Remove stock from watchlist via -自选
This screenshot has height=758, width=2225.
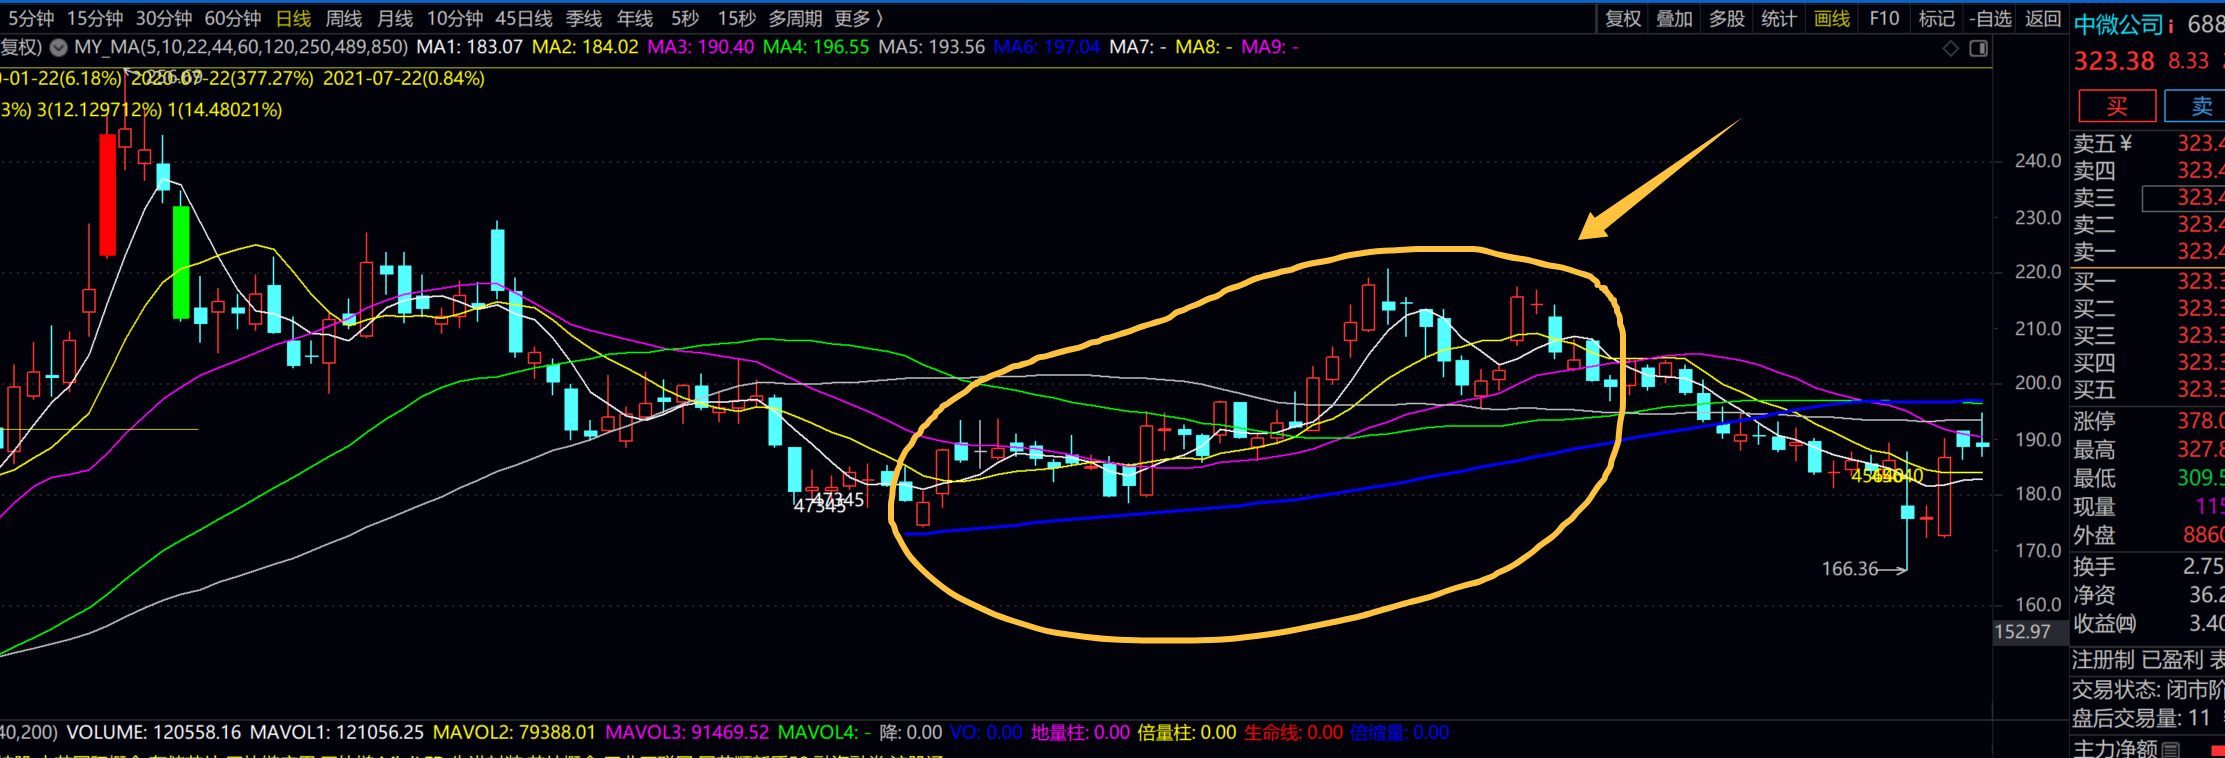(1990, 18)
